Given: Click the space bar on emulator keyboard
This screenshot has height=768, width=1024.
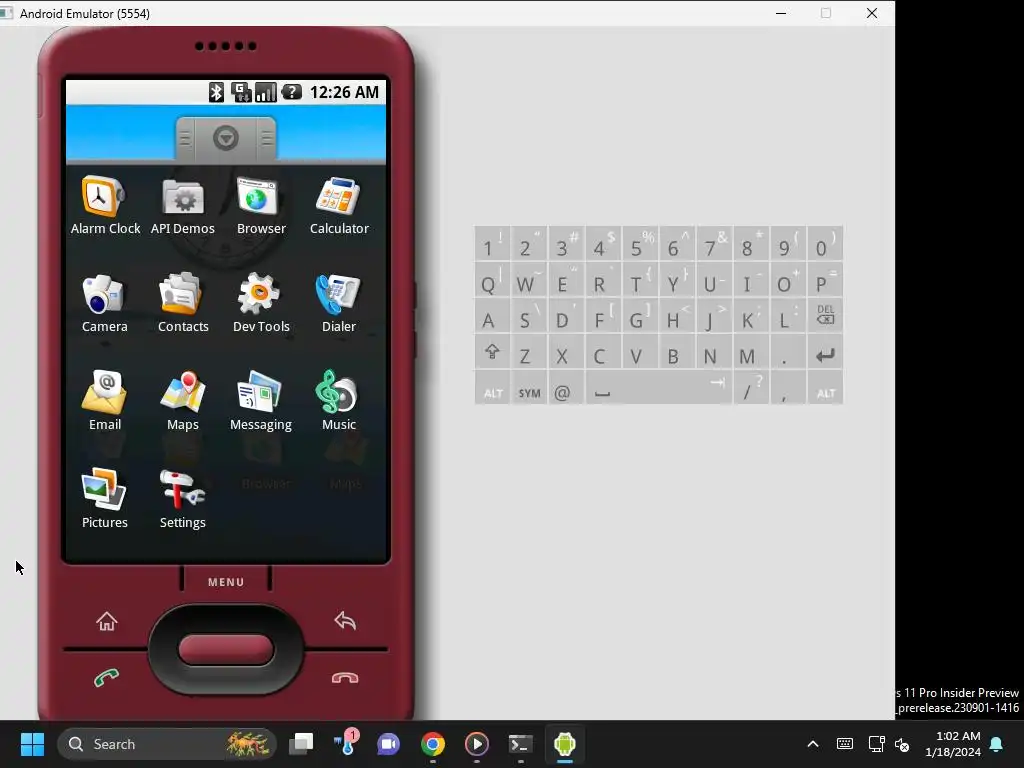Looking at the screenshot, I should [658, 389].
